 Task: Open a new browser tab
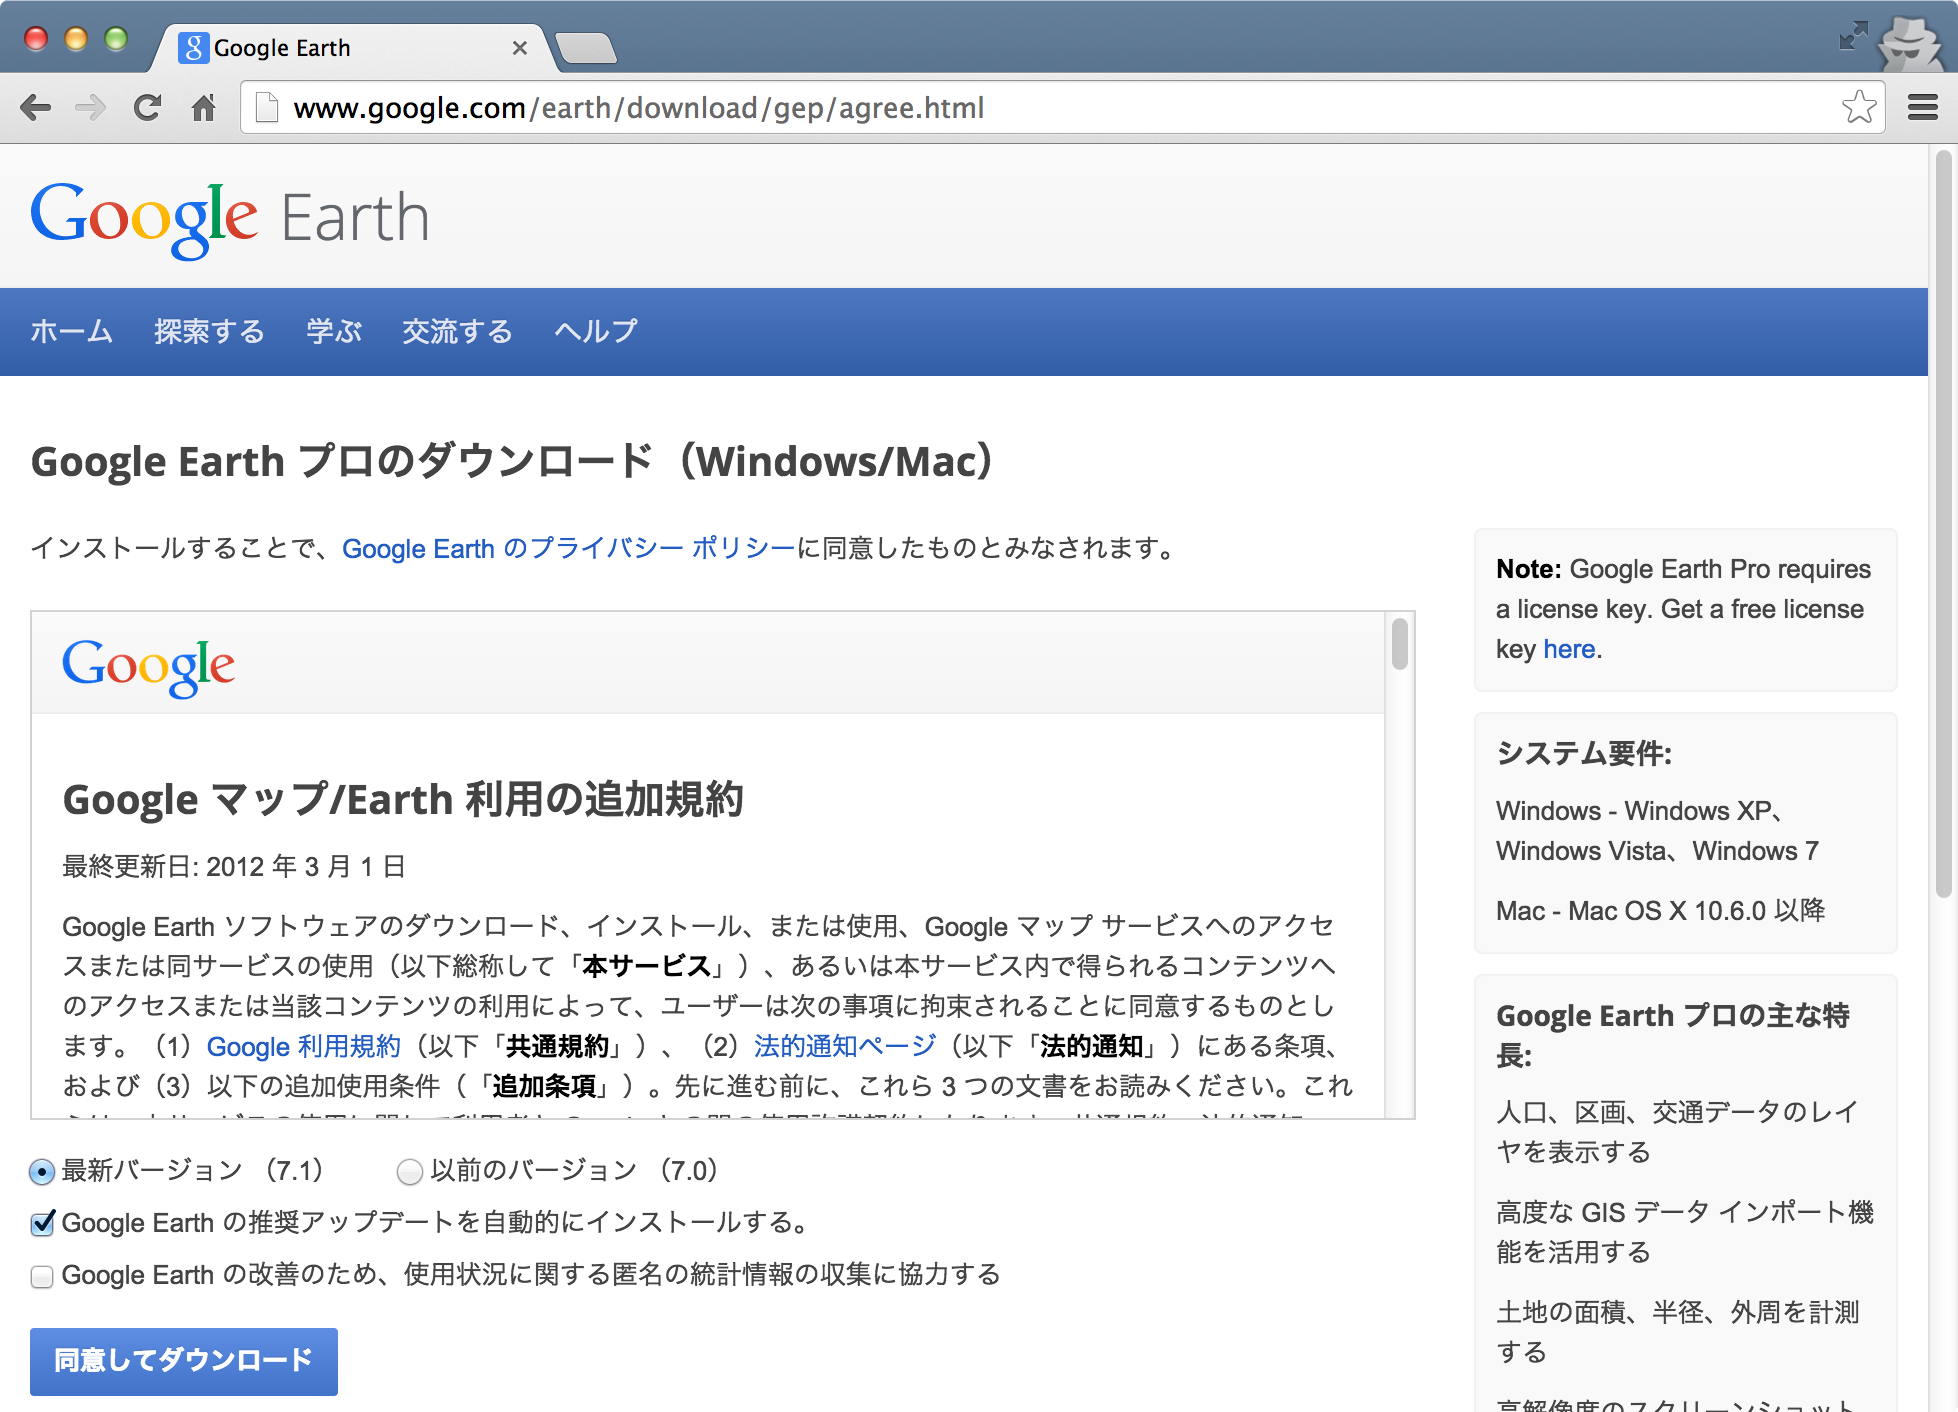click(586, 48)
